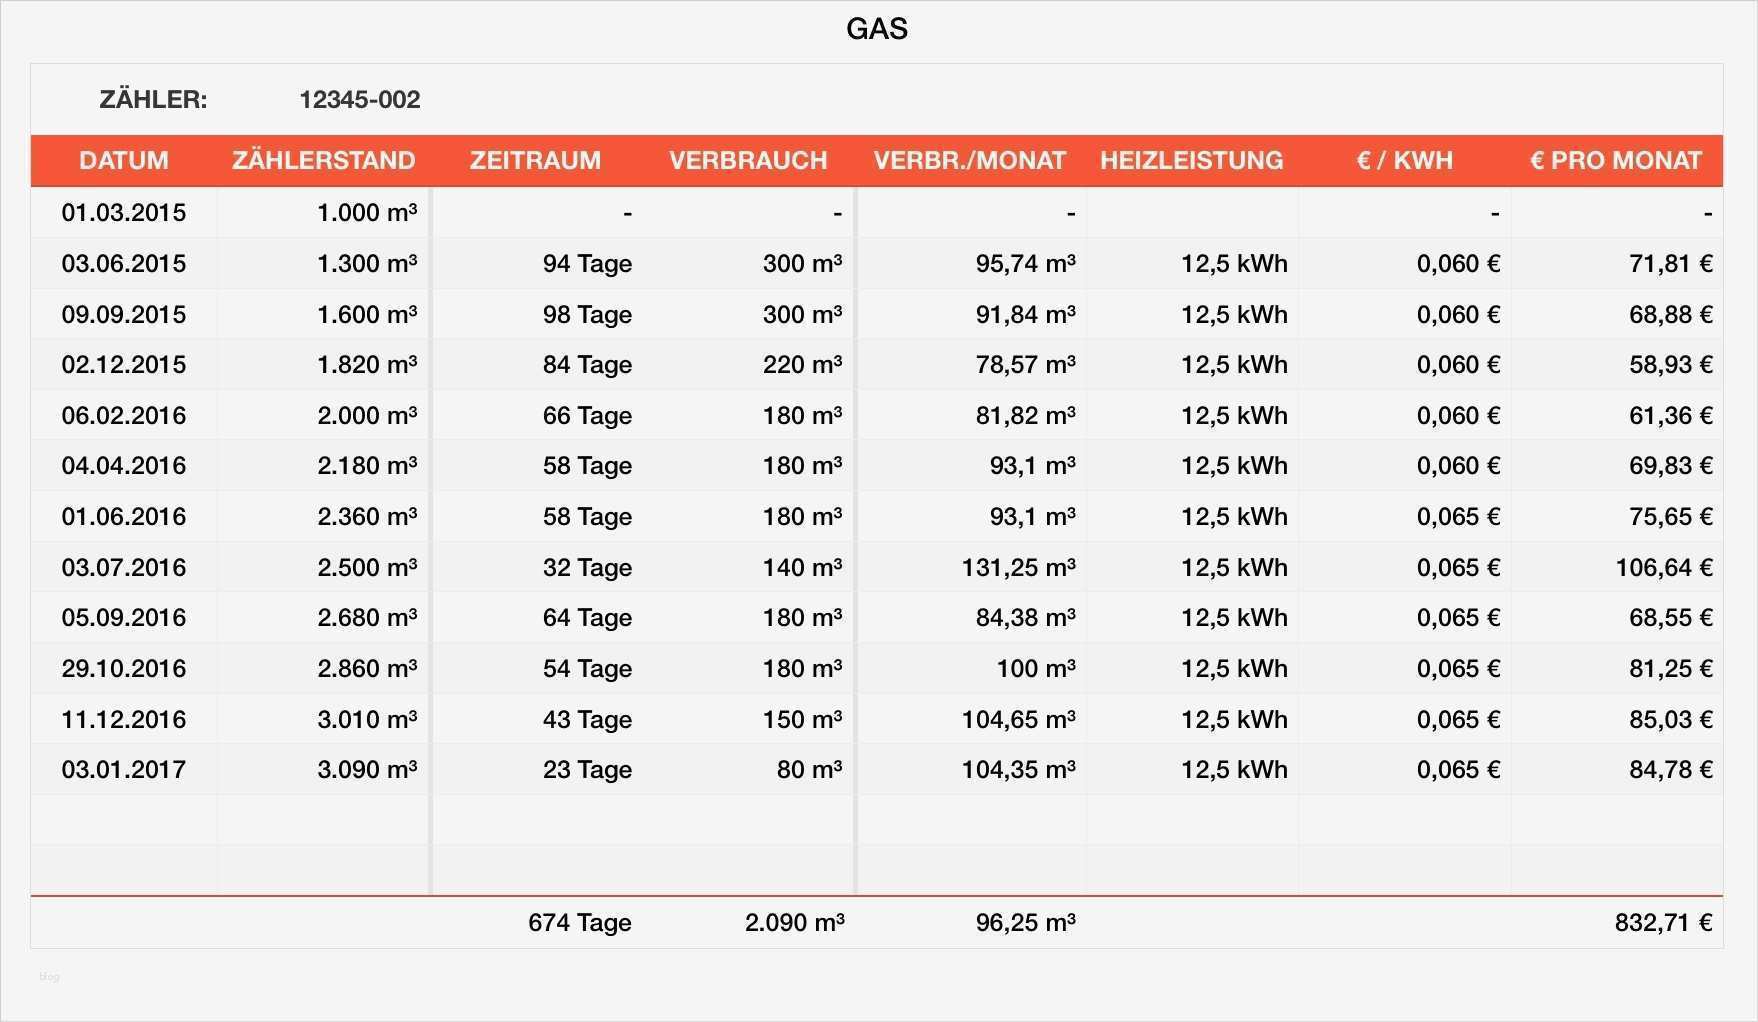Screen dimensions: 1758x1022
Task: Click the meter reading 1.300 m³ cell
Action: [366, 264]
